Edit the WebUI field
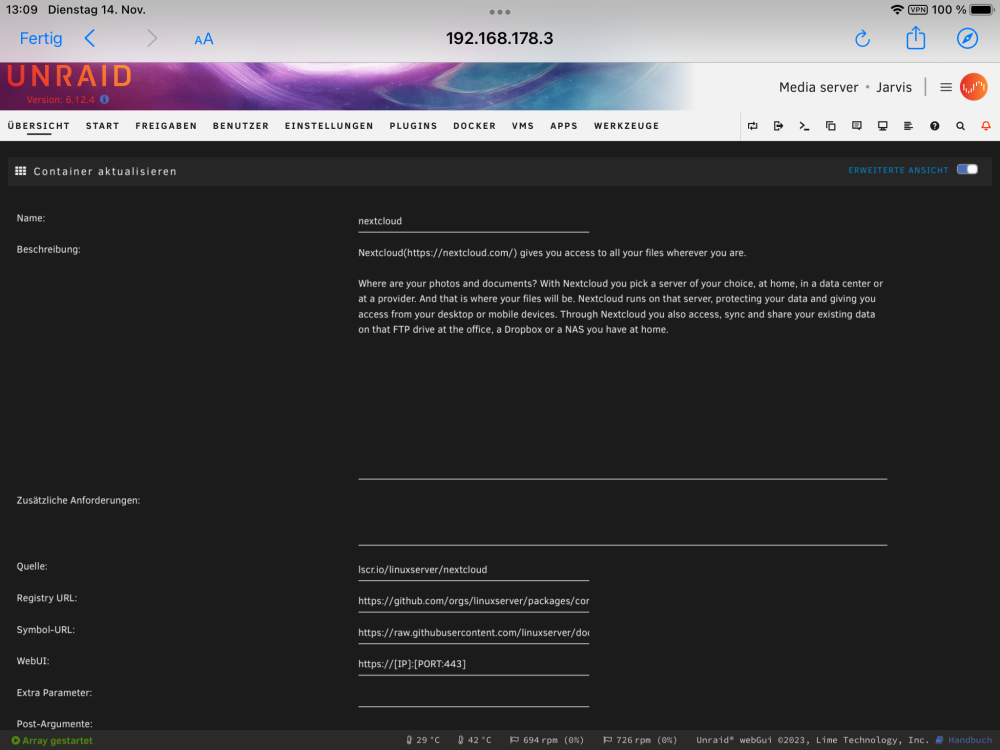This screenshot has height=750, width=1000. [473, 664]
